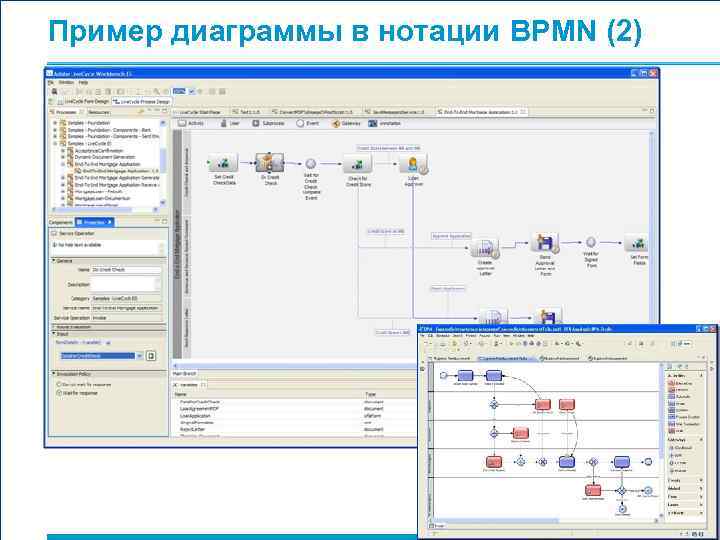Pick the Gateway tool in diagram toolbar
Image resolution: width=720 pixels, height=540 pixels.
coord(346,124)
